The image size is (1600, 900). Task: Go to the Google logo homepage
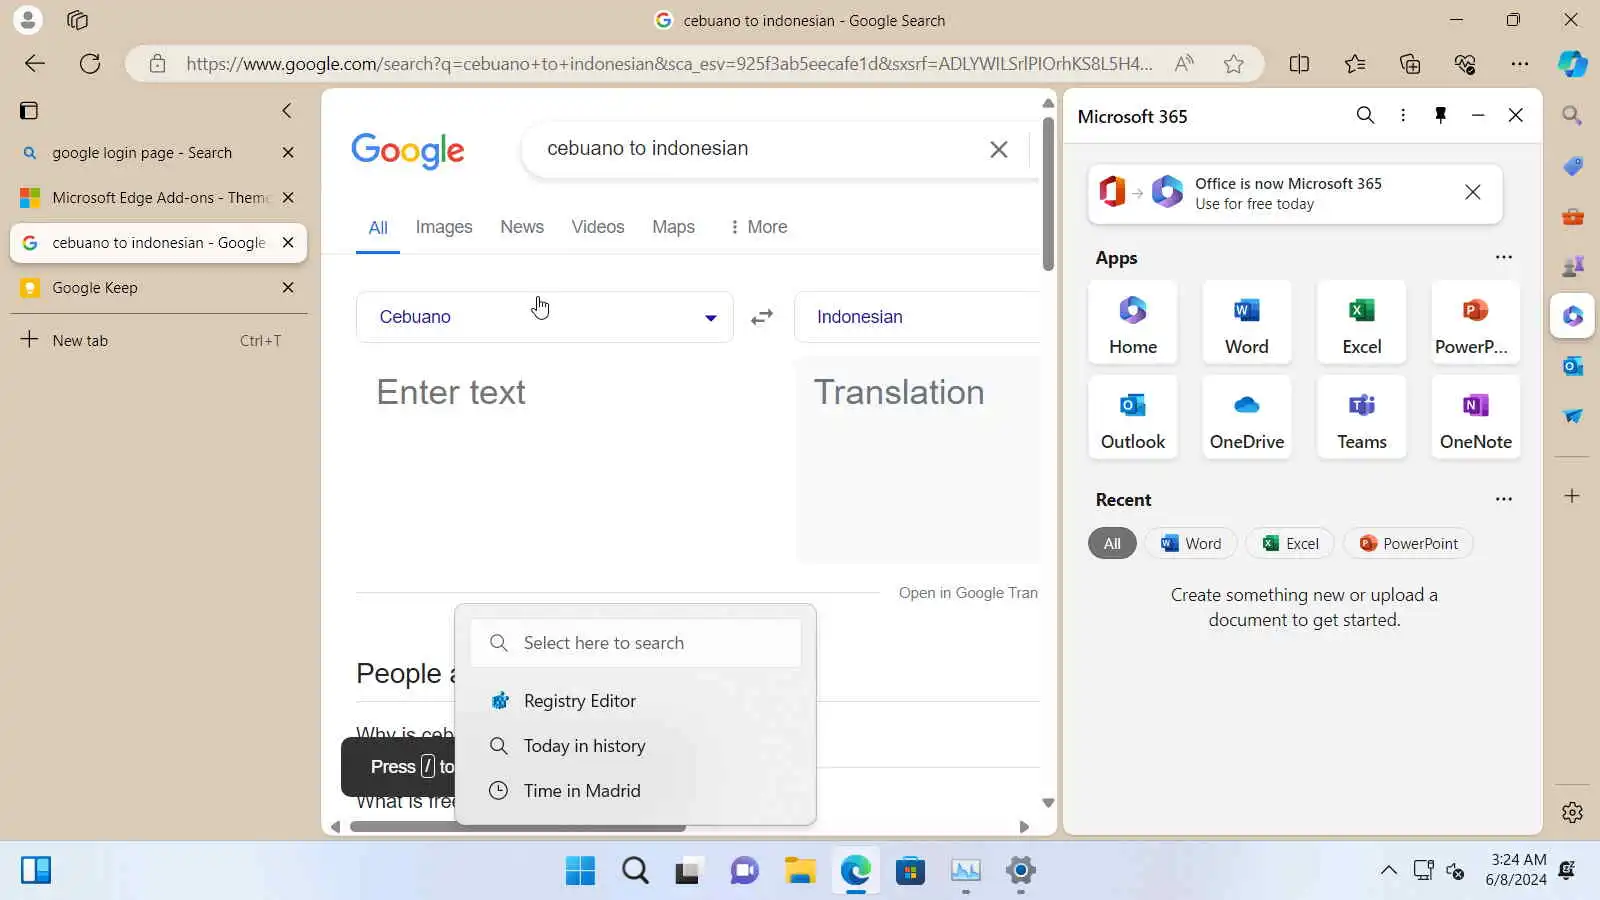[x=408, y=151]
